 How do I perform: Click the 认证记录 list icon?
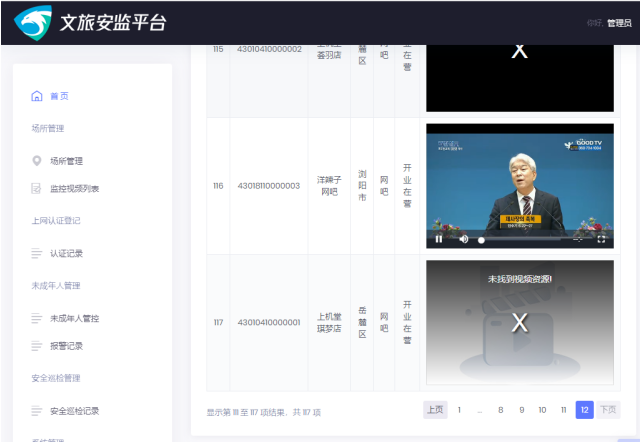(36, 253)
